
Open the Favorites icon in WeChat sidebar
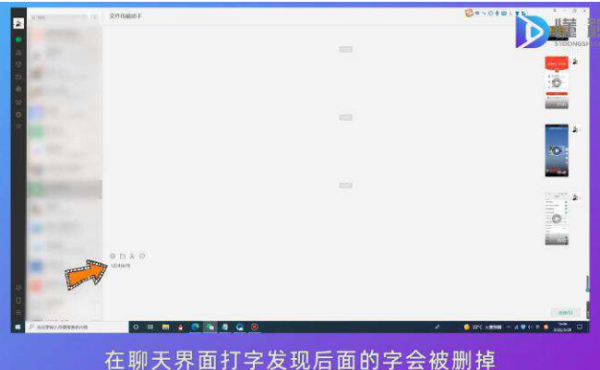coord(18,64)
